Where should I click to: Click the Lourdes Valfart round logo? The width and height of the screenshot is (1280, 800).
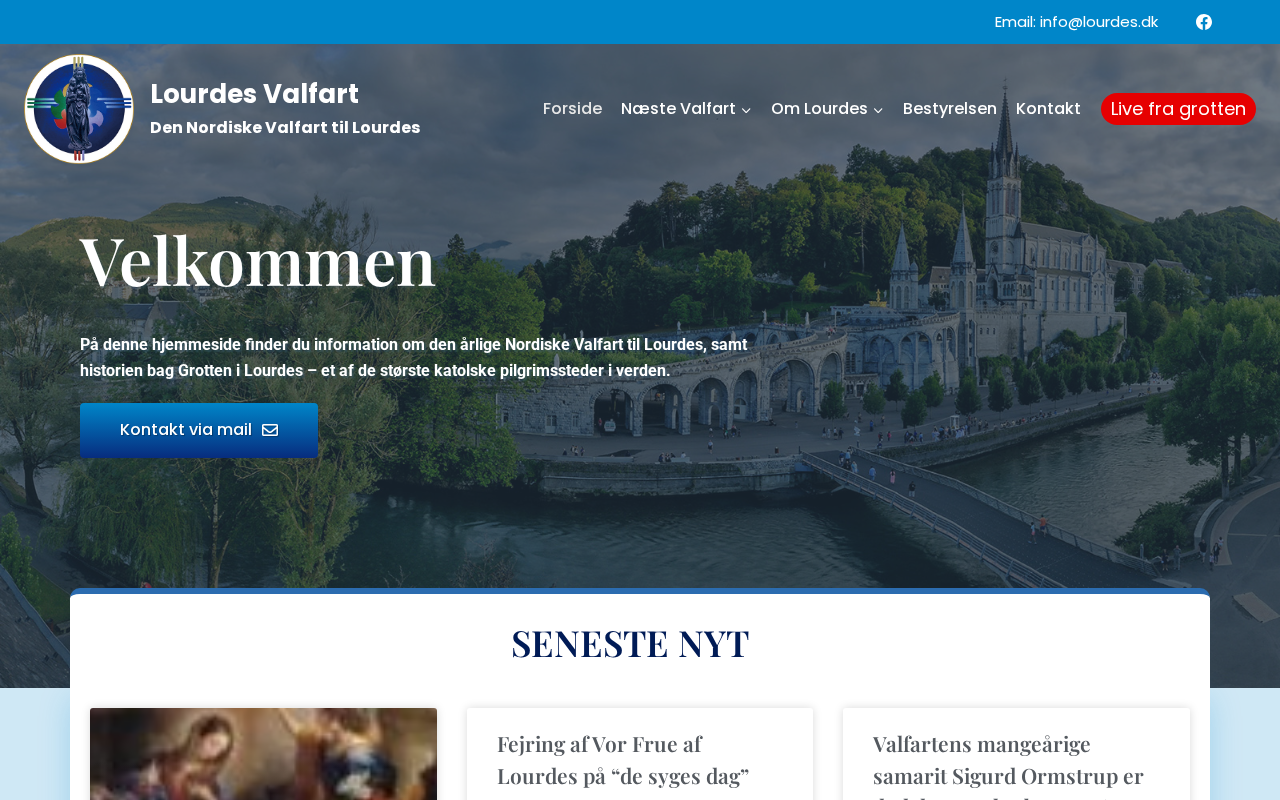click(x=79, y=109)
